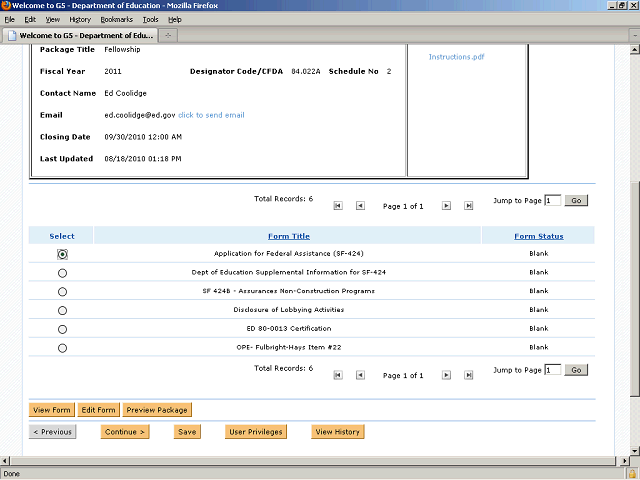Open the Tools menu
The width and height of the screenshot is (640, 480).
click(x=150, y=20)
